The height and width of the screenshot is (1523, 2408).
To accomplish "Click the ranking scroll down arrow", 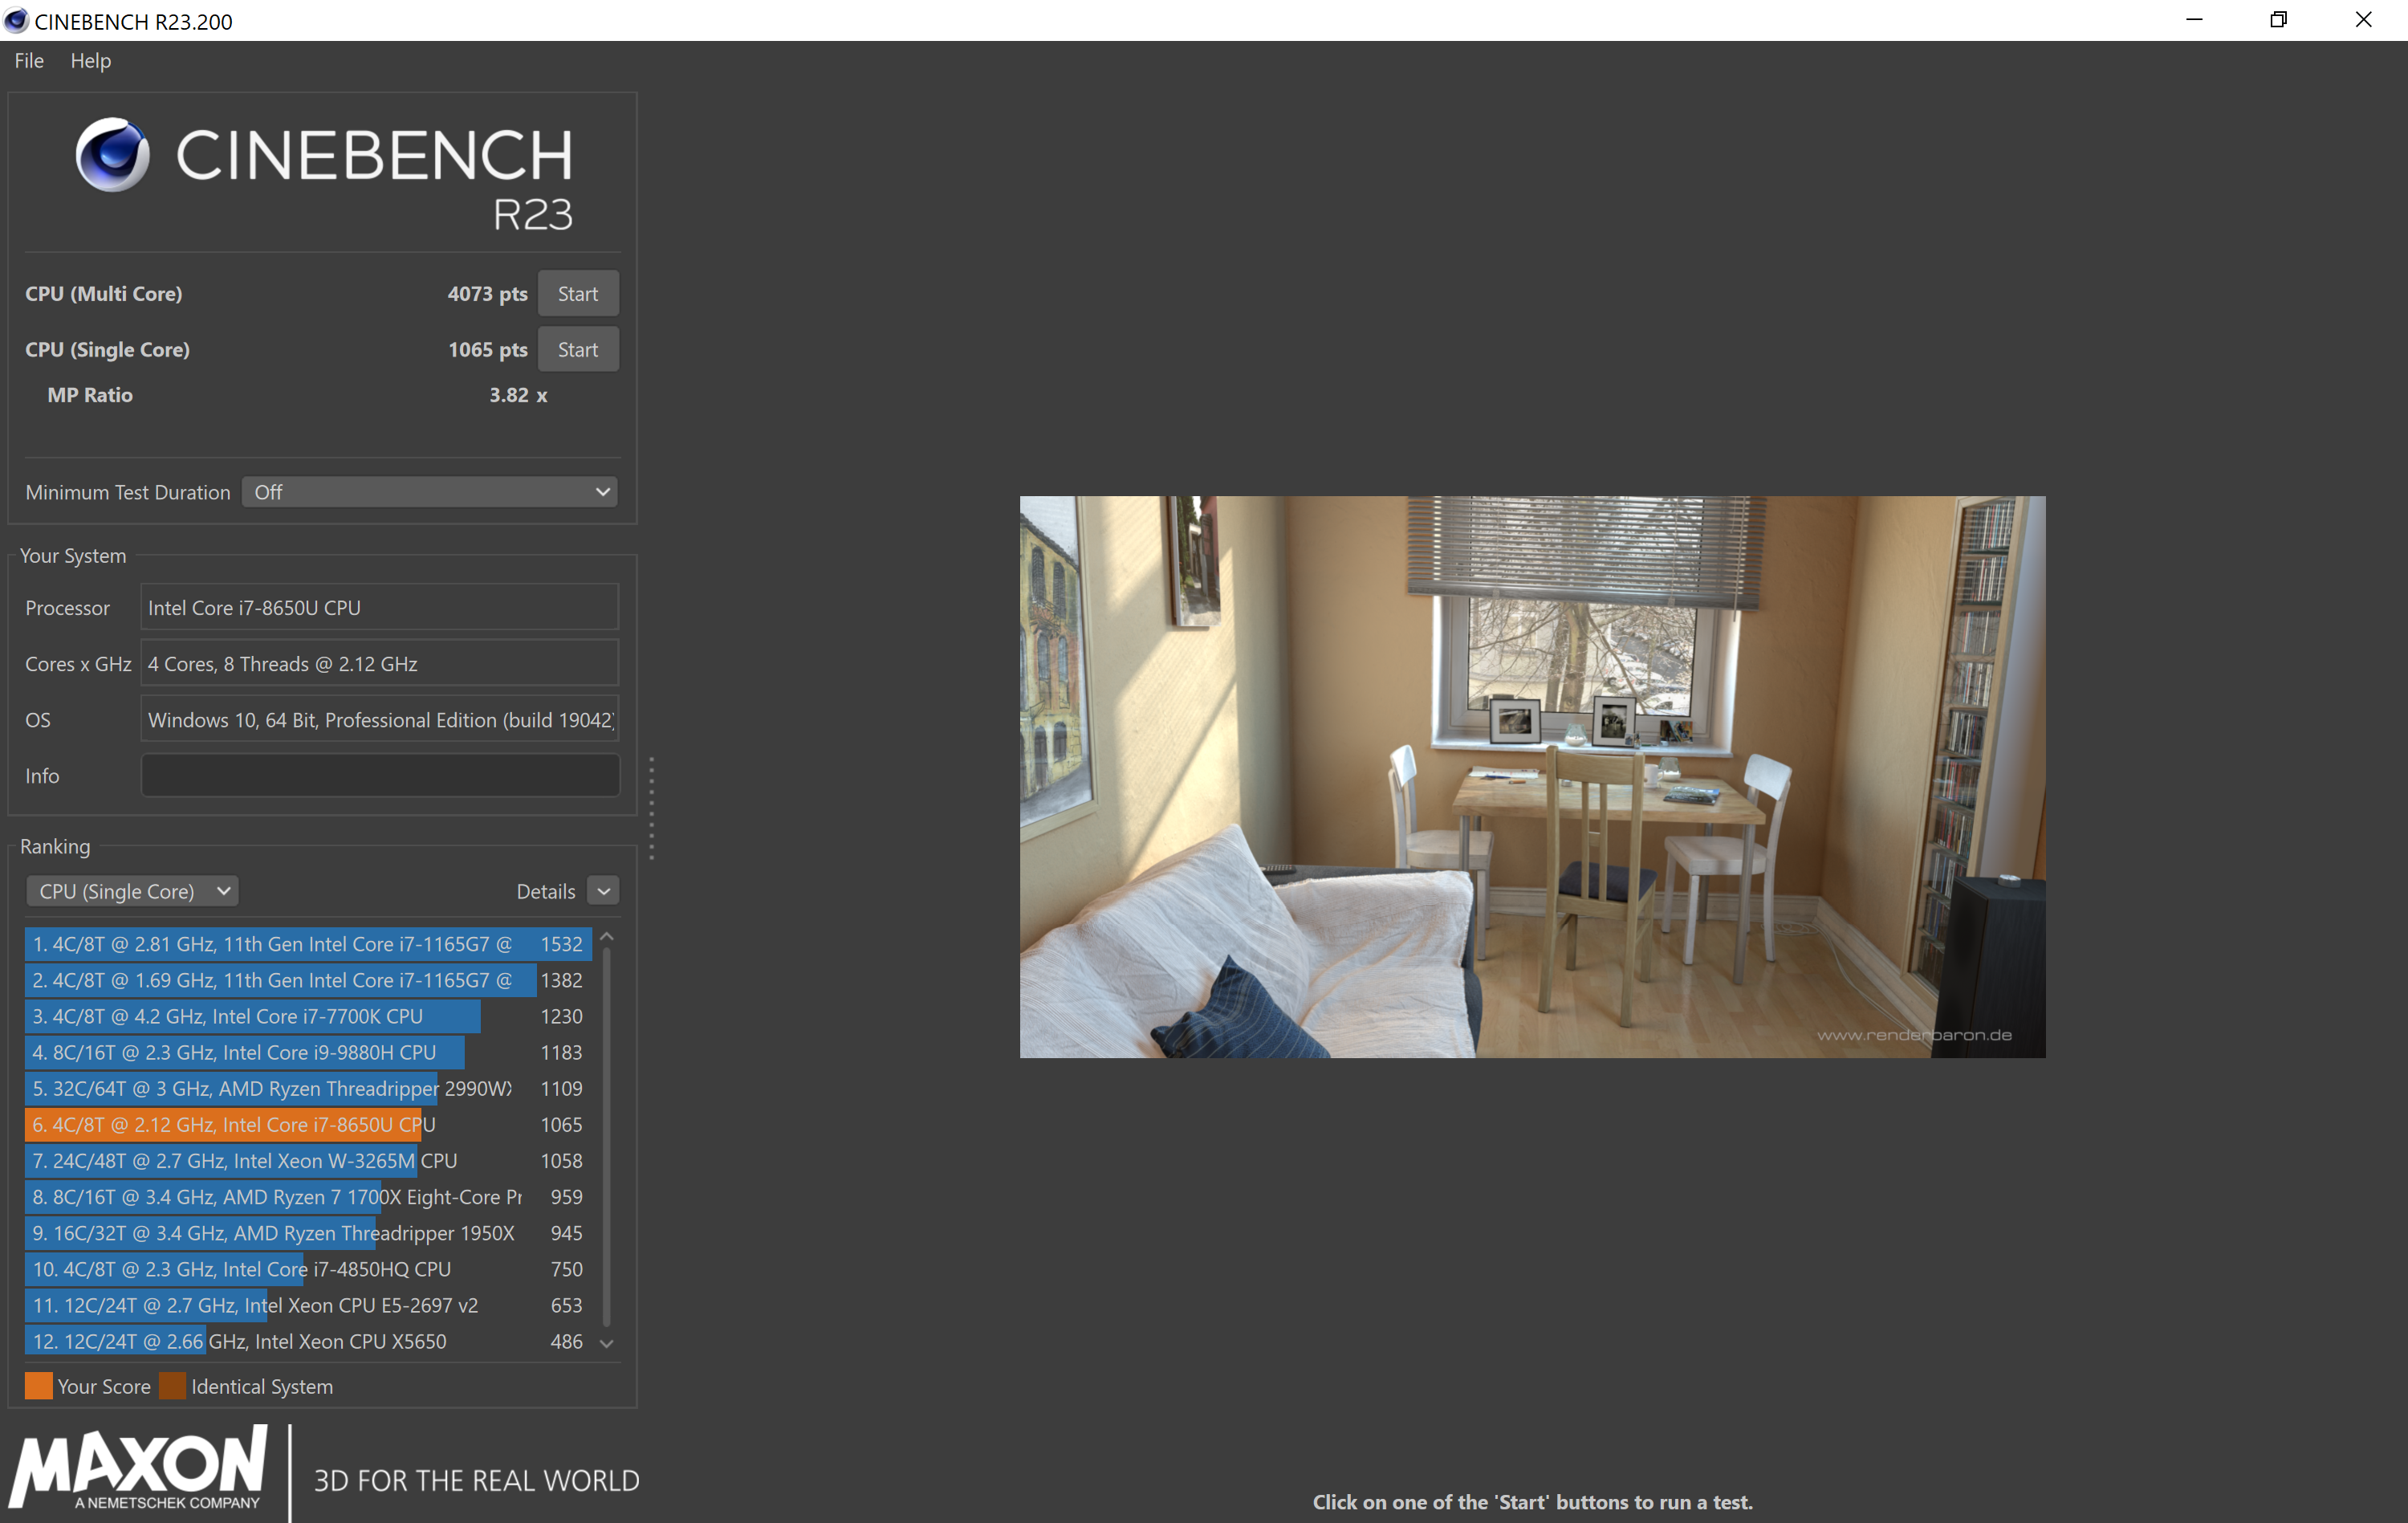I will [606, 1343].
